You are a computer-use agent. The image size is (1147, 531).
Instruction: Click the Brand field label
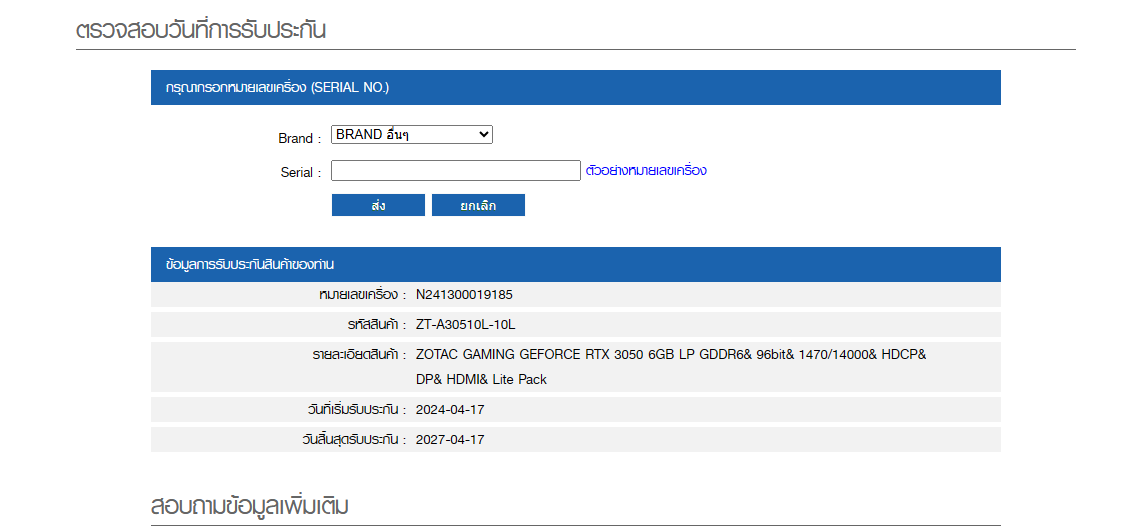[300, 138]
